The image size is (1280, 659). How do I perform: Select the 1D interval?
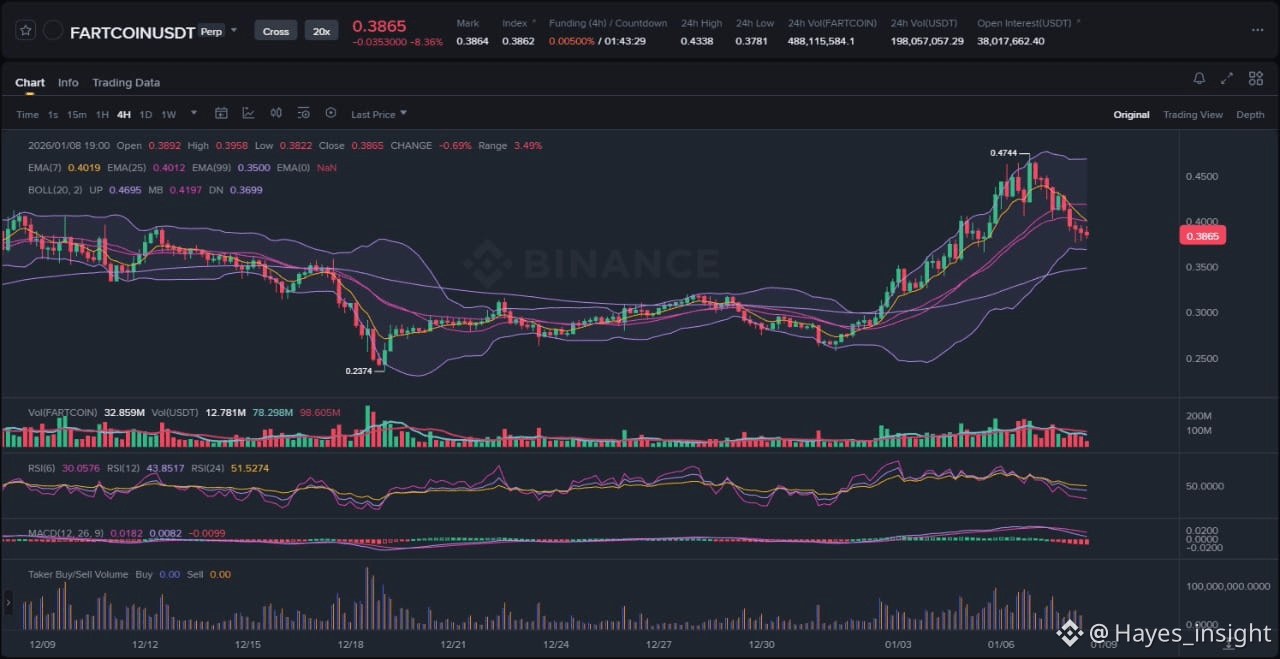(146, 115)
